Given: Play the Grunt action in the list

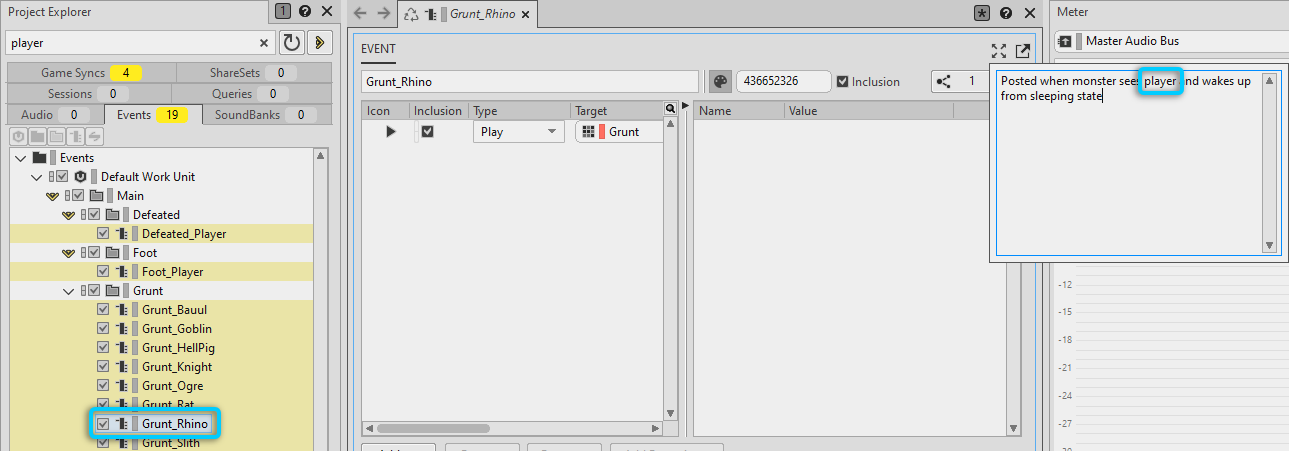Looking at the screenshot, I should [x=390, y=132].
